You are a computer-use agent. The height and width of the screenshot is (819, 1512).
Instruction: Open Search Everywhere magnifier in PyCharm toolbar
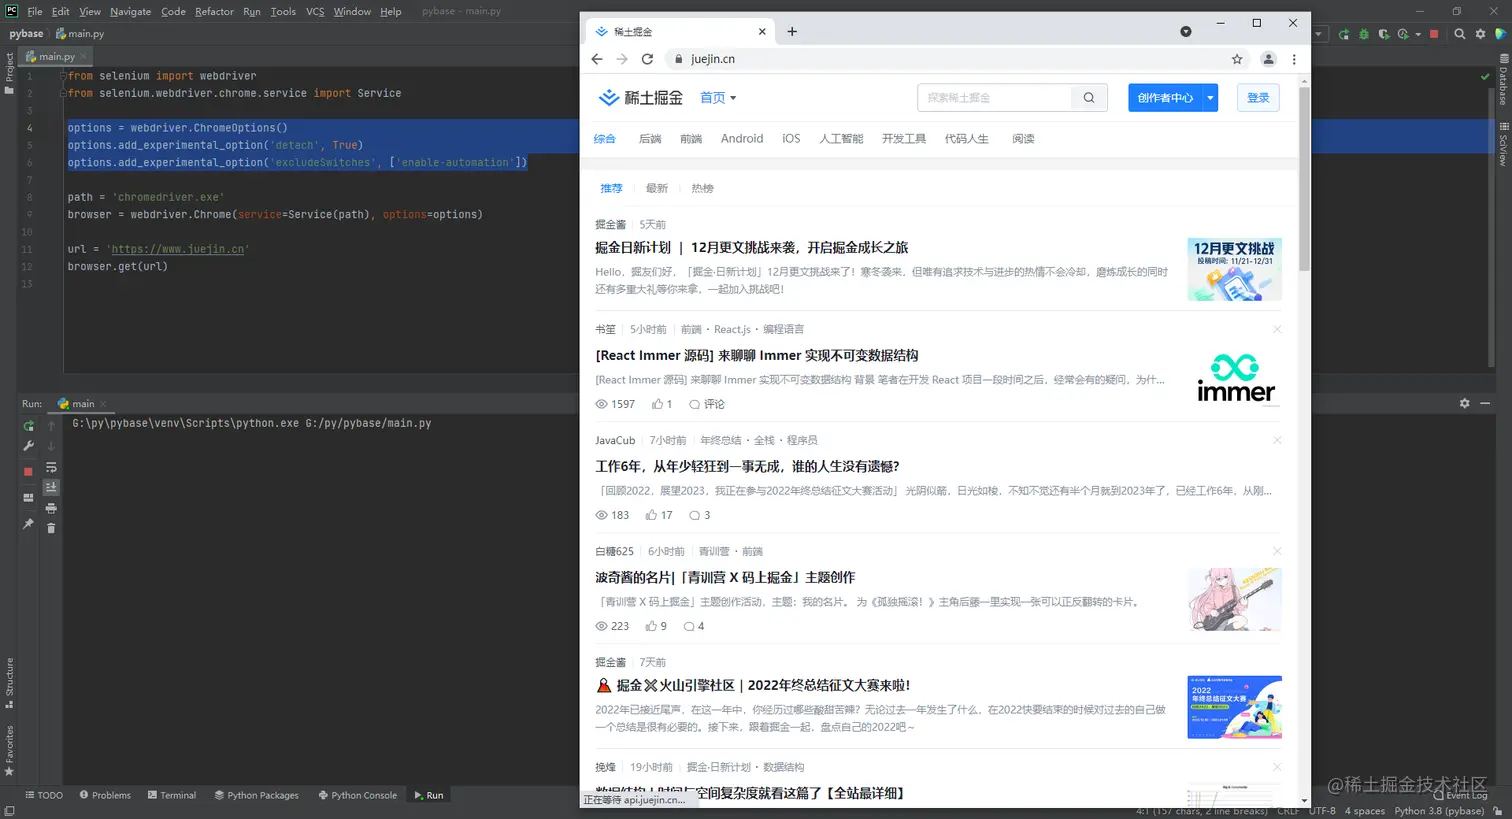(1460, 34)
